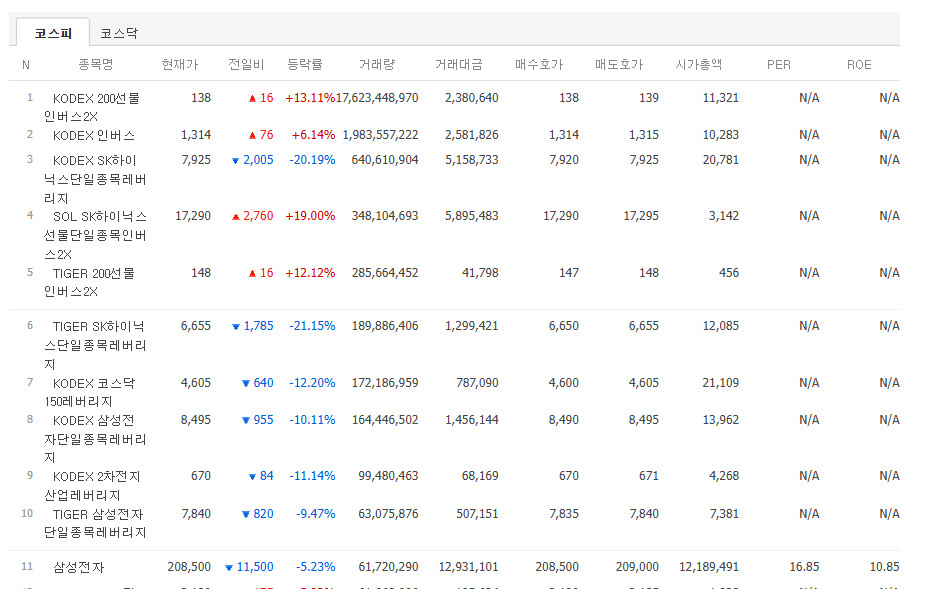Click change rate +13.11%
Image resolution: width=931 pixels, height=589 pixels.
(310, 98)
